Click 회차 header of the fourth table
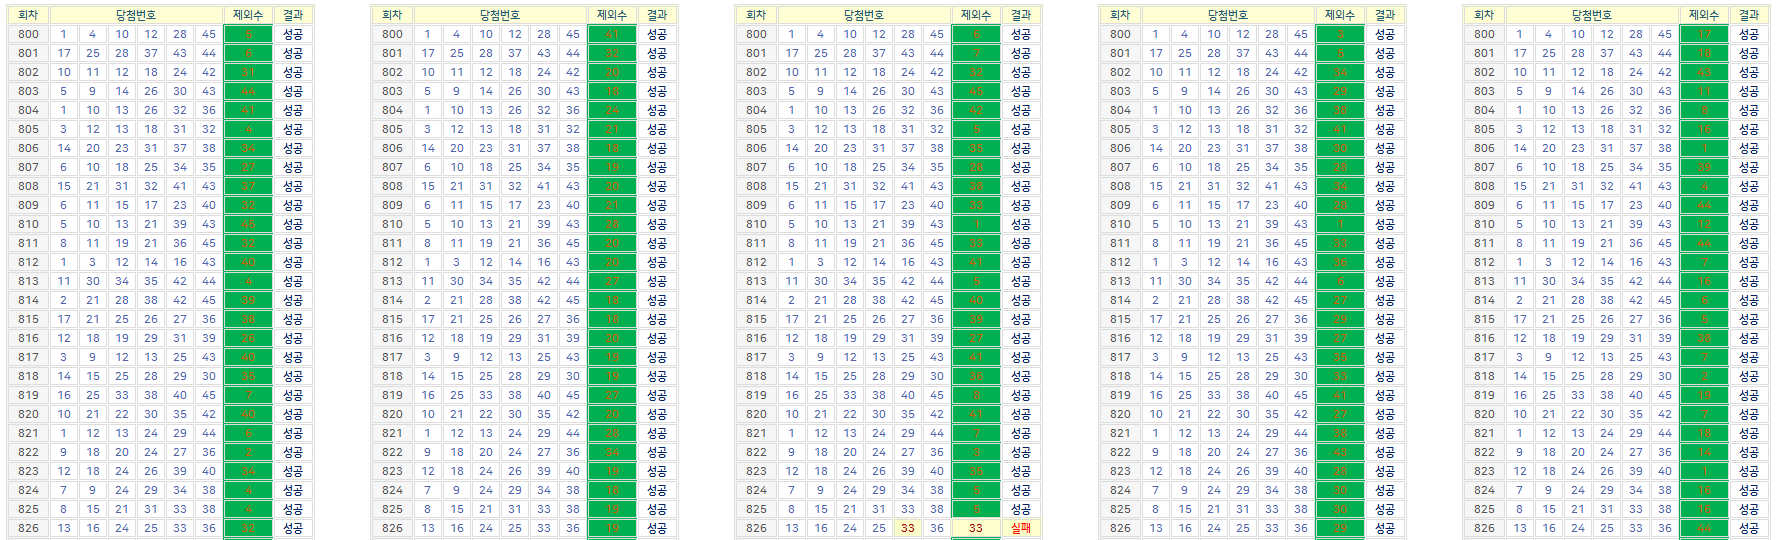 tap(1120, 15)
